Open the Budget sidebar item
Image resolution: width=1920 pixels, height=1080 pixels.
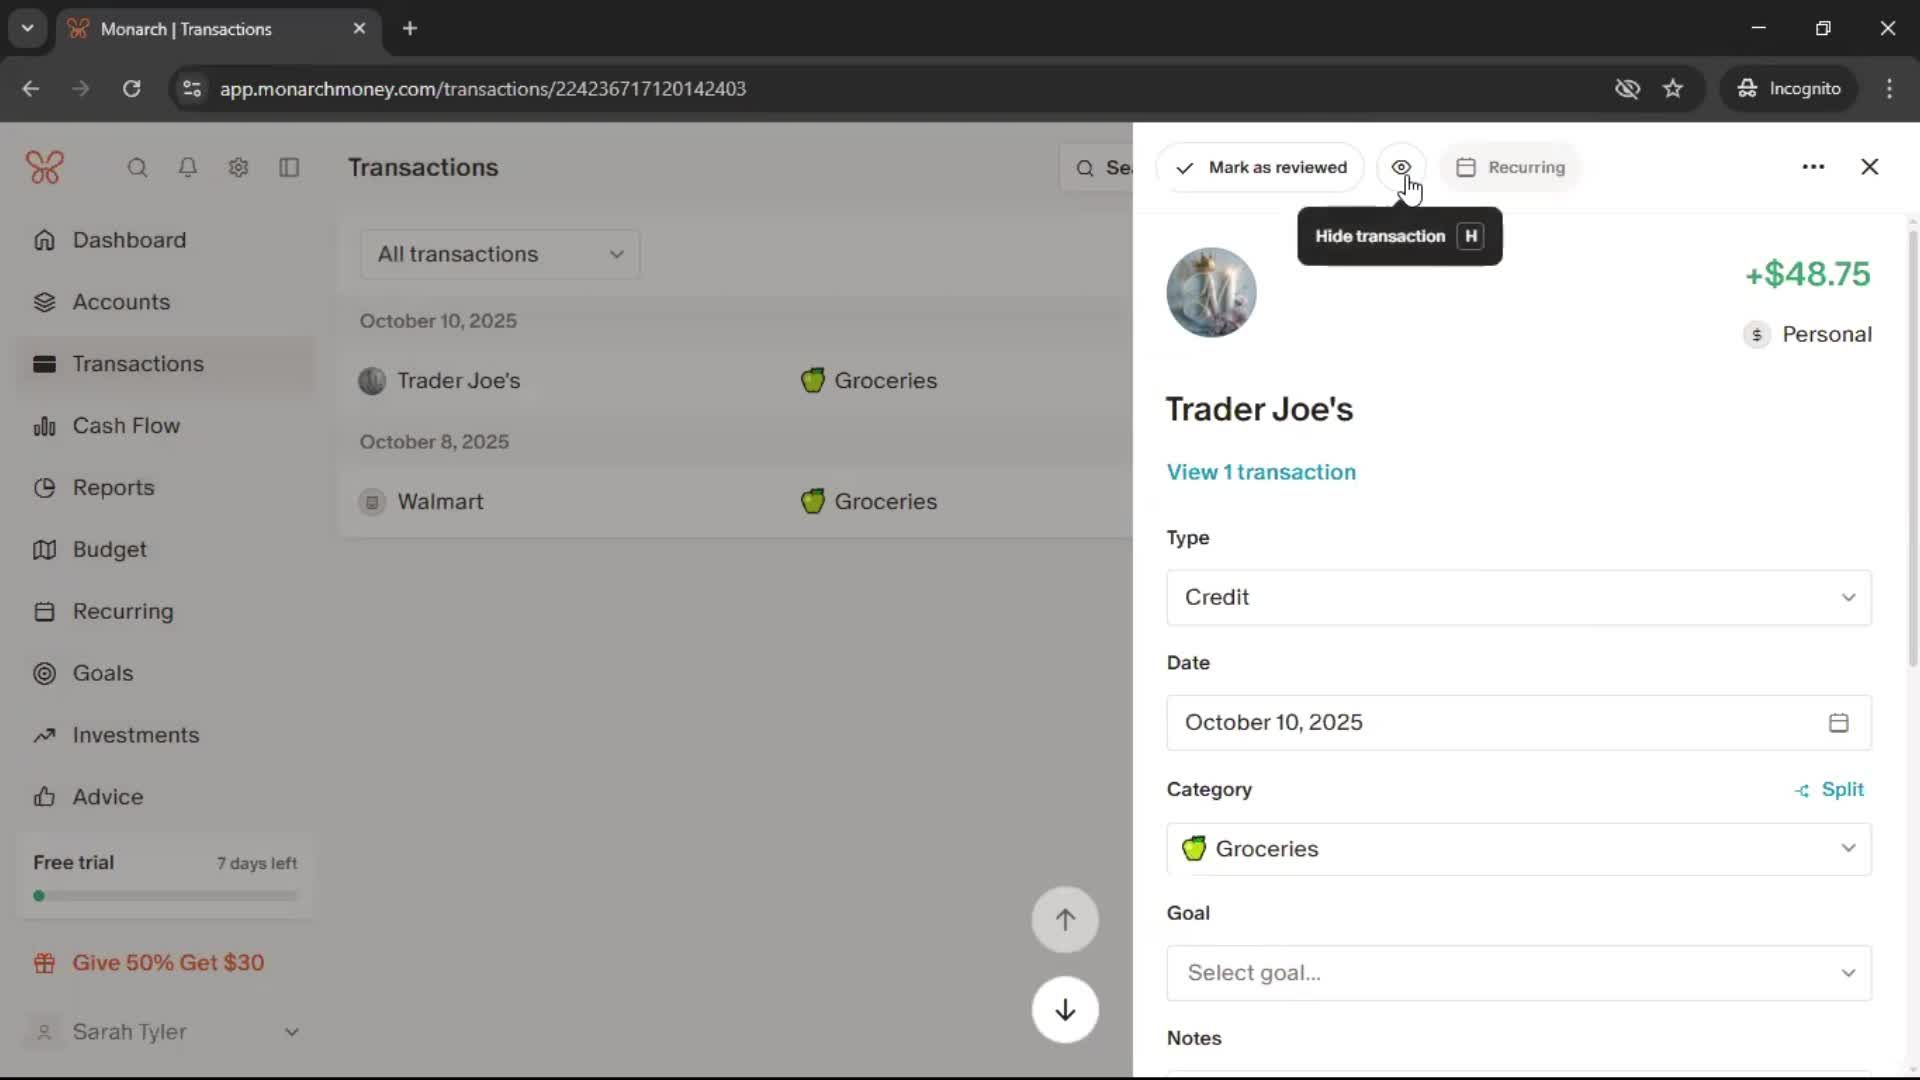coord(109,550)
